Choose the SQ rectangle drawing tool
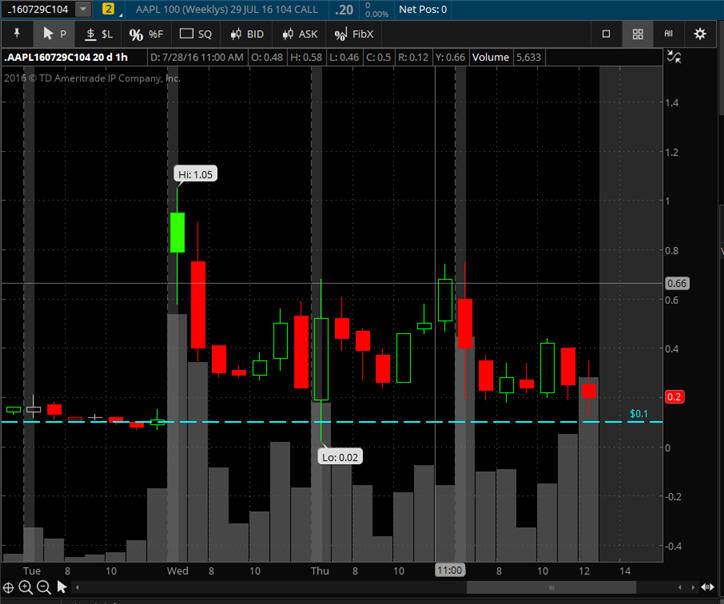Screen dimensions: 724x604 195,34
